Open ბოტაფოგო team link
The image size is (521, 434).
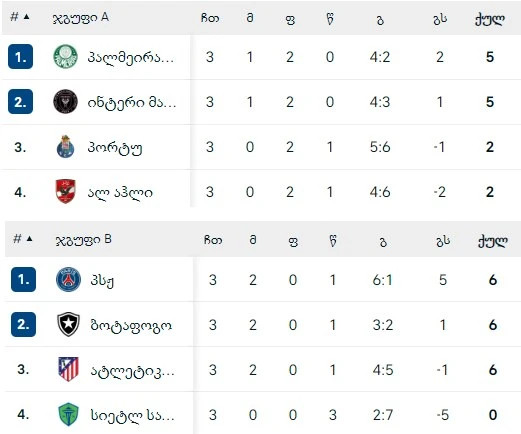(x=131, y=325)
